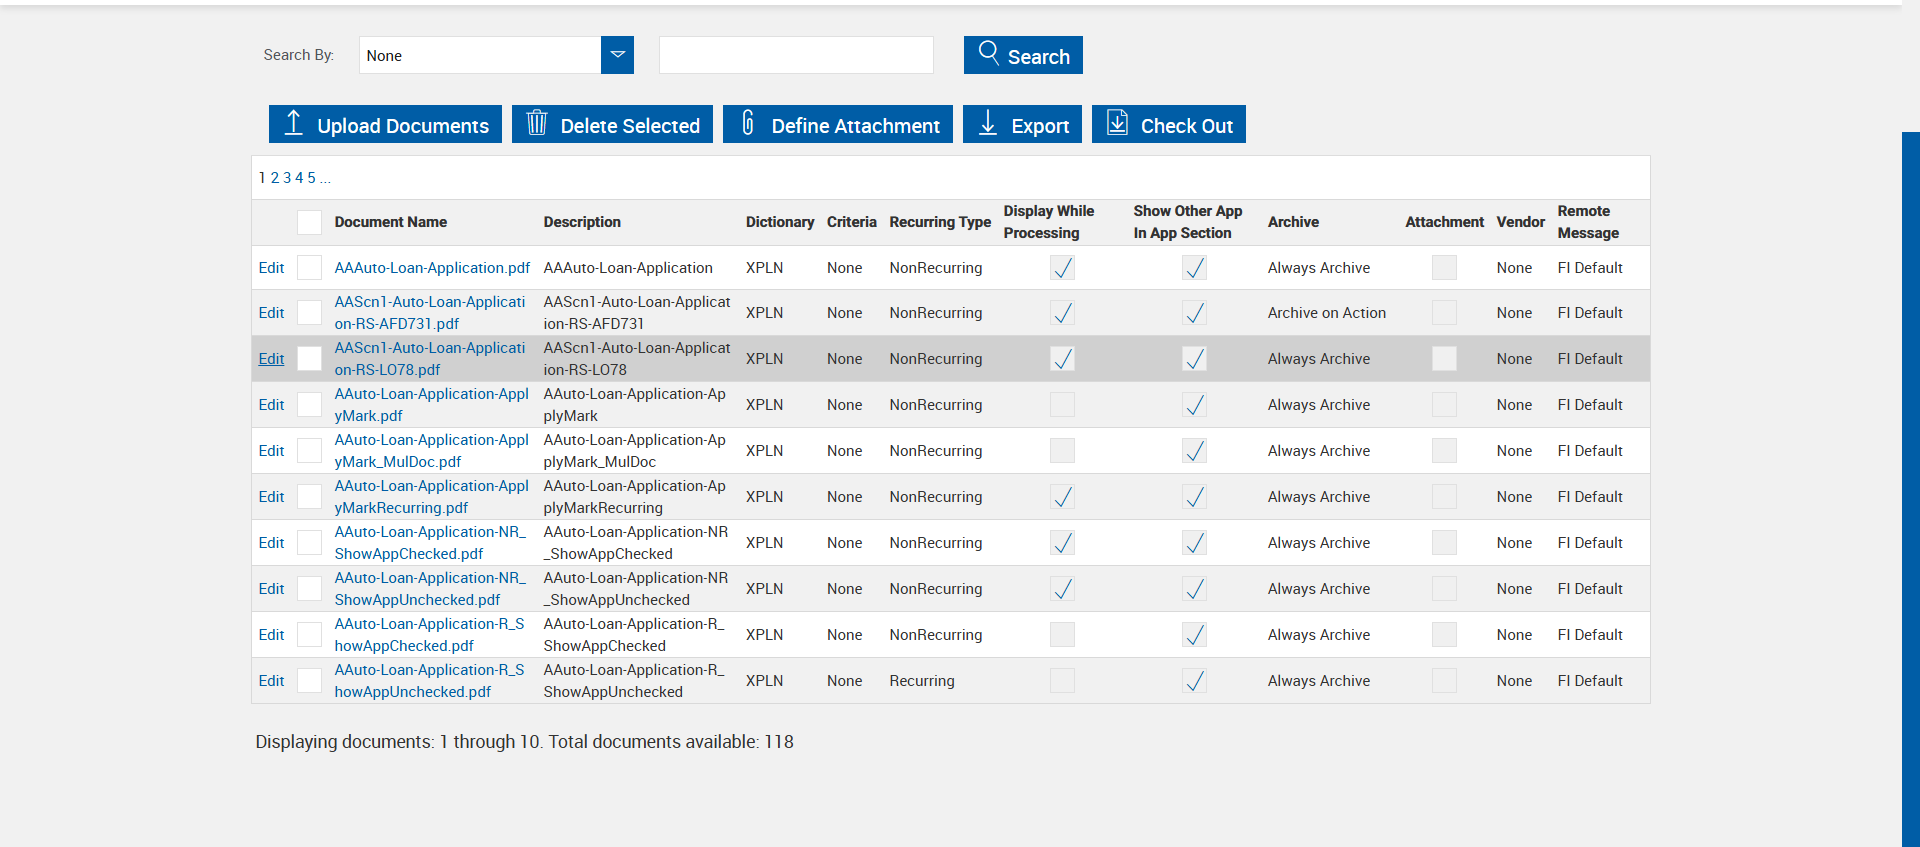Show more pages via ellipsis link
This screenshot has height=847, width=1920.
[x=325, y=178]
